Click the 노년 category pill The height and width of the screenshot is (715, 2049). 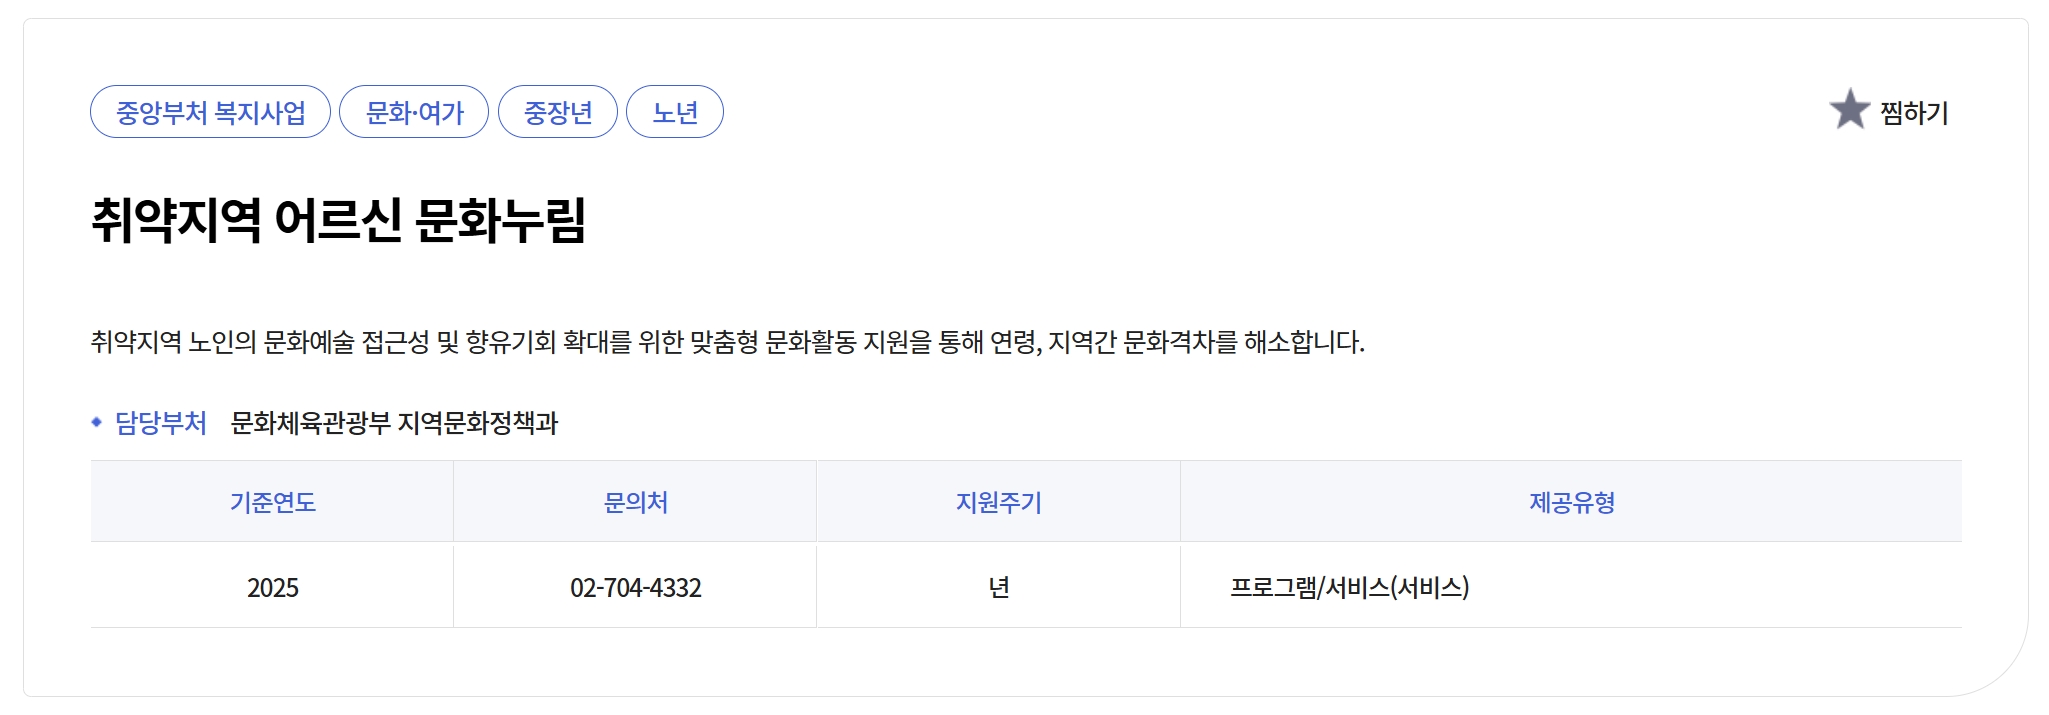[676, 113]
